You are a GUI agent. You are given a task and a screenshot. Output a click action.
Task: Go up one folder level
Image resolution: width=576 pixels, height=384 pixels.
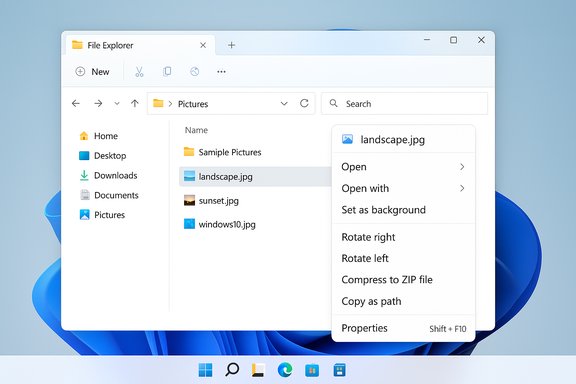[135, 104]
